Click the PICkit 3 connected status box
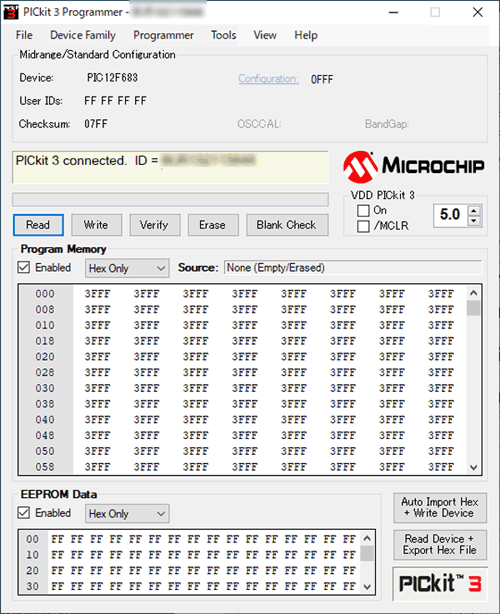Screen dimensions: 500x614 click(x=170, y=167)
